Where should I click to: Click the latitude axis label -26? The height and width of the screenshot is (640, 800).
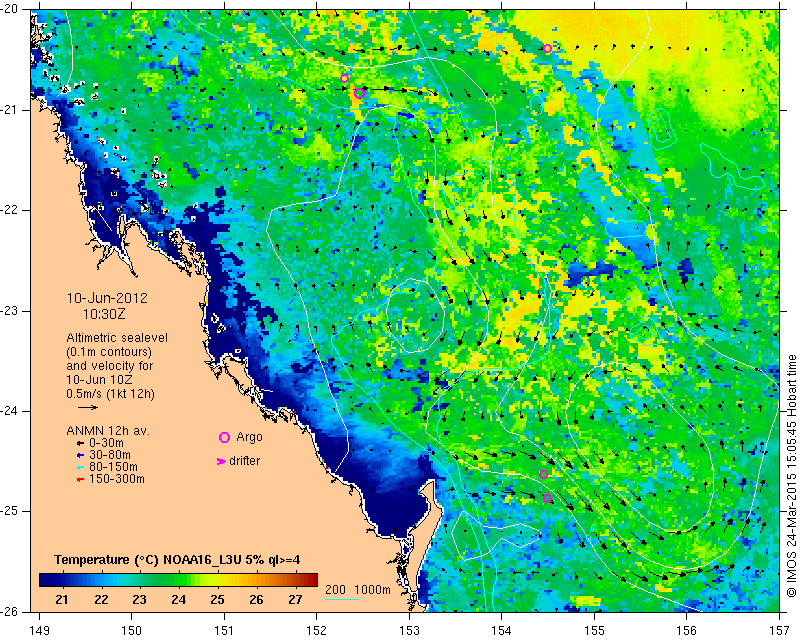(10, 611)
